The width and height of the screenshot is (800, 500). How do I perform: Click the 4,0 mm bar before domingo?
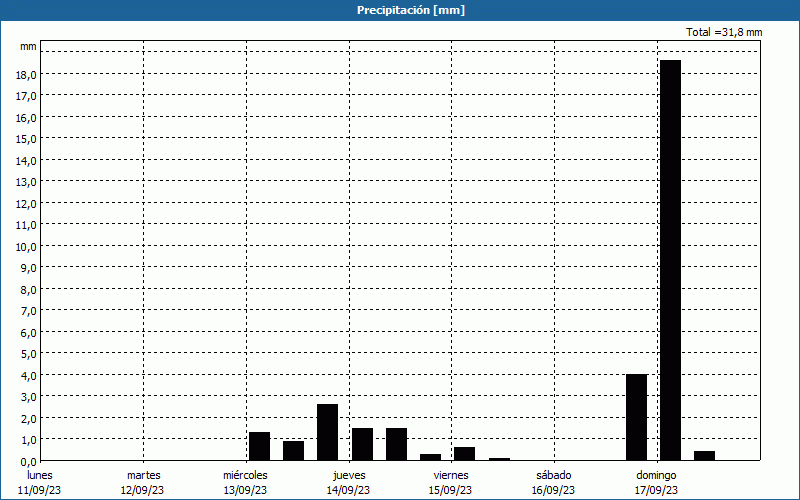coord(636,417)
